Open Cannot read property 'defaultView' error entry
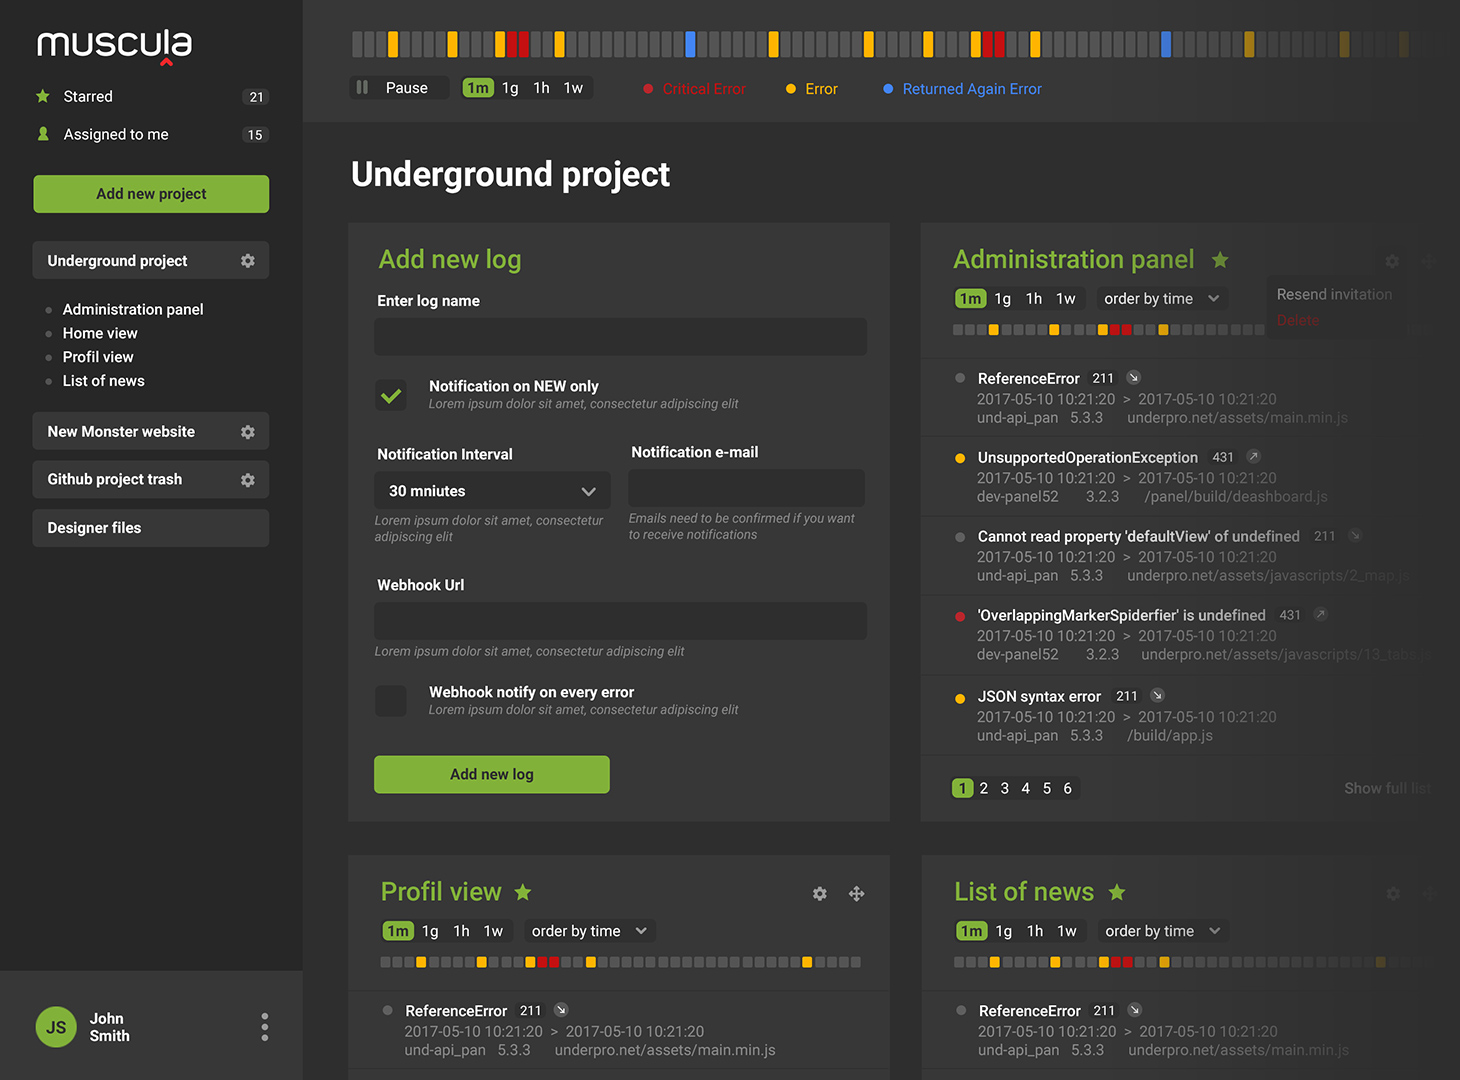Image resolution: width=1460 pixels, height=1080 pixels. pos(1139,537)
